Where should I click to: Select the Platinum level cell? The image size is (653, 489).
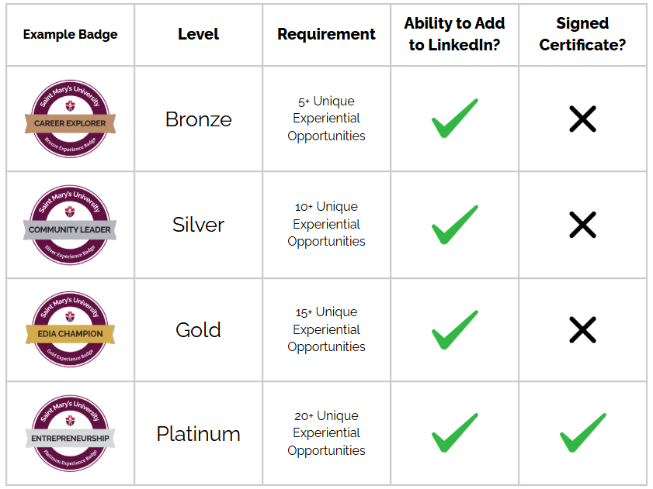point(198,434)
